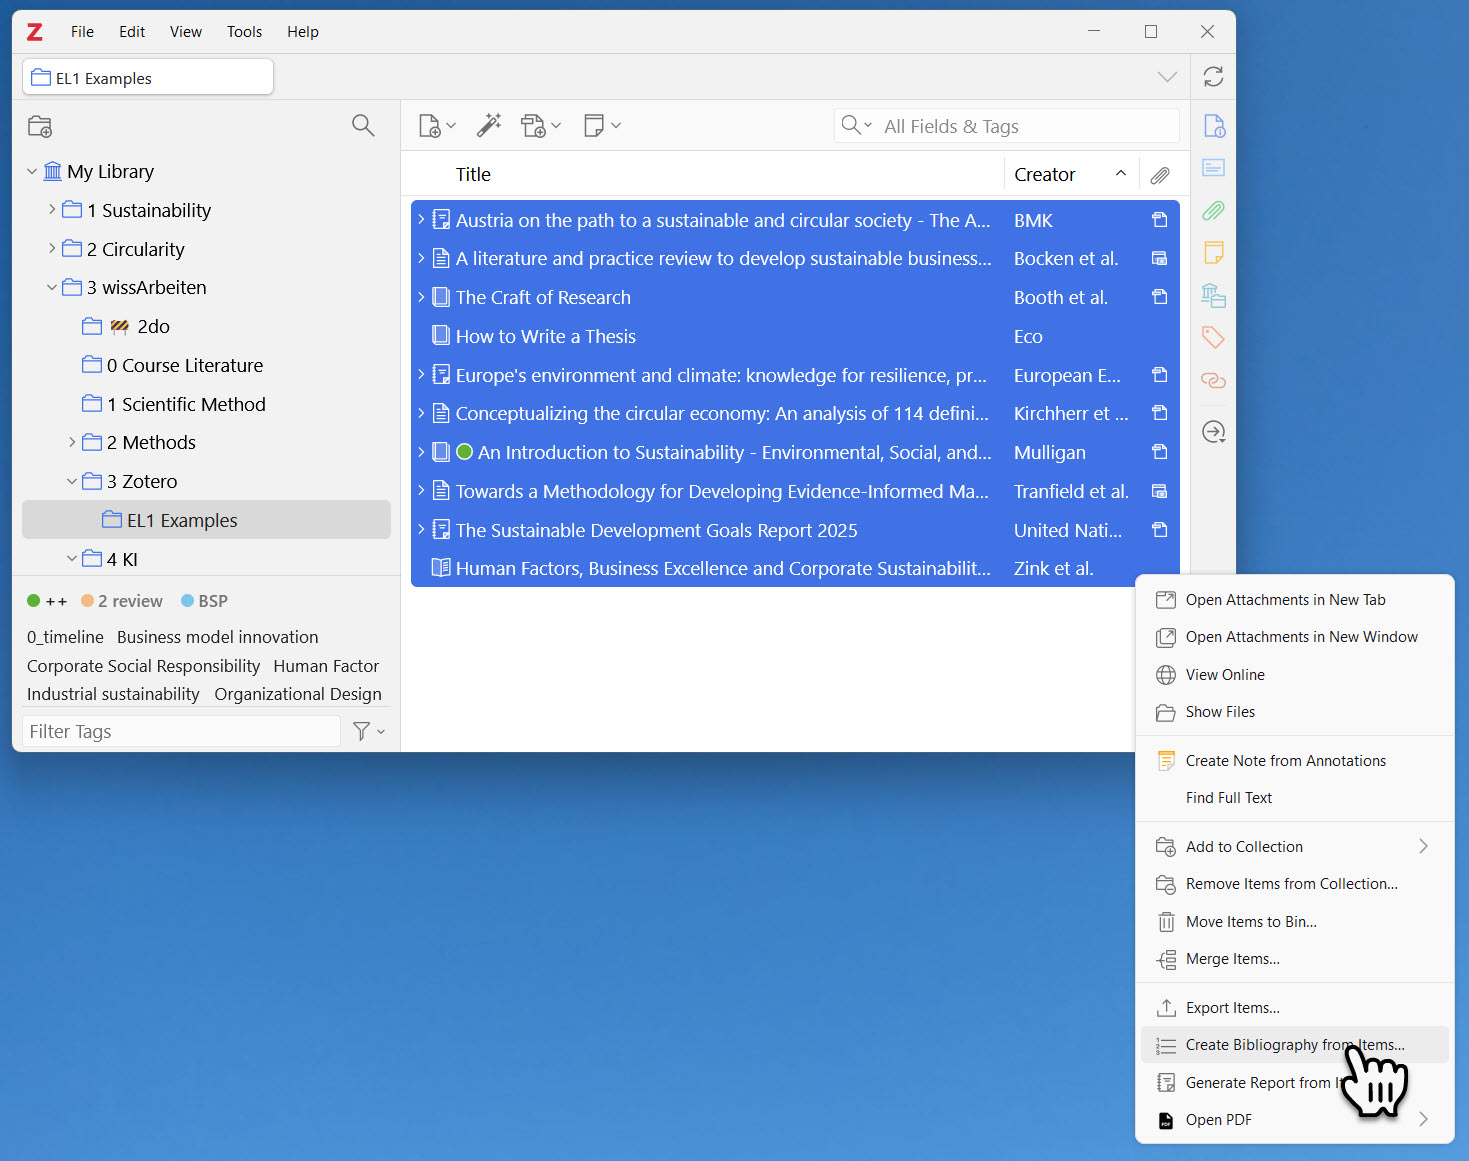This screenshot has height=1161, width=1469.
Task: Open the Info pane in the right sidebar
Action: pos(1213,125)
